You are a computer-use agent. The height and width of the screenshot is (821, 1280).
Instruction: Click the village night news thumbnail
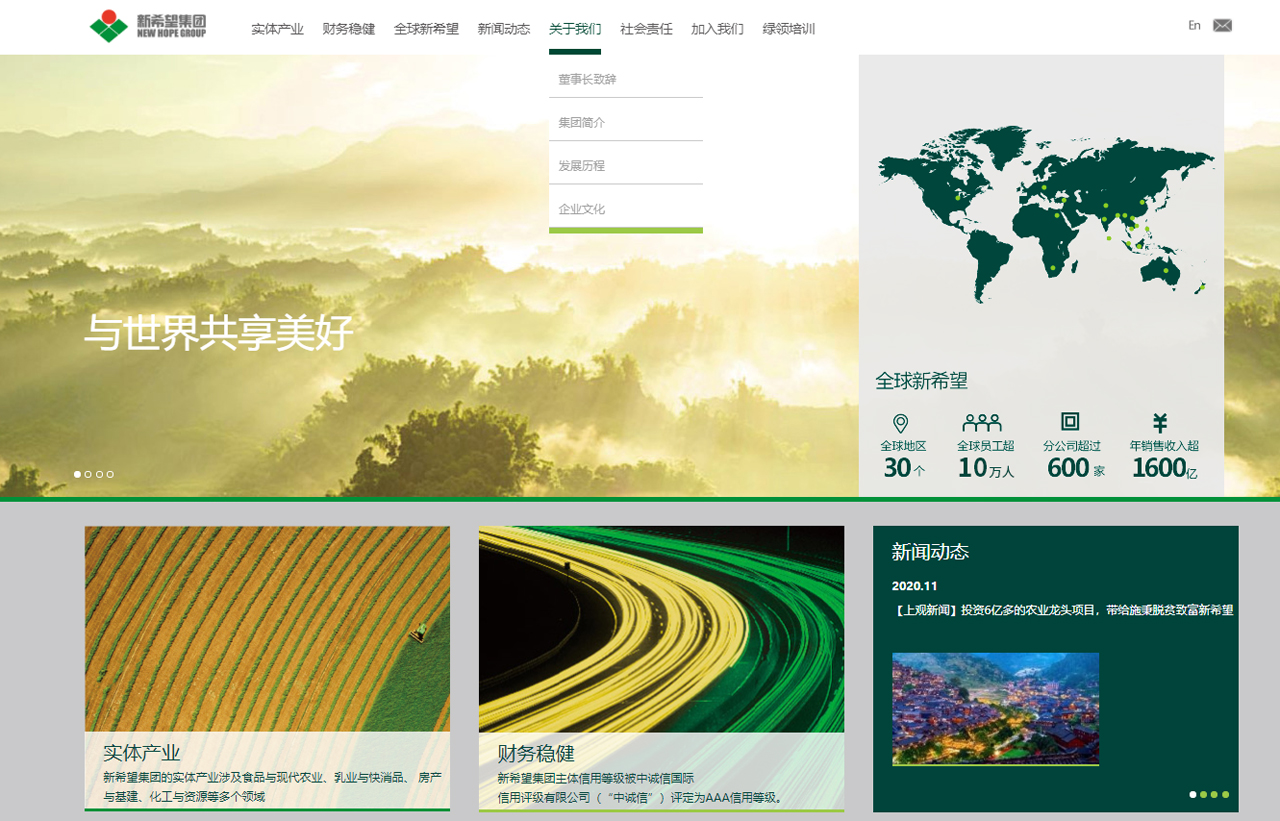point(995,708)
